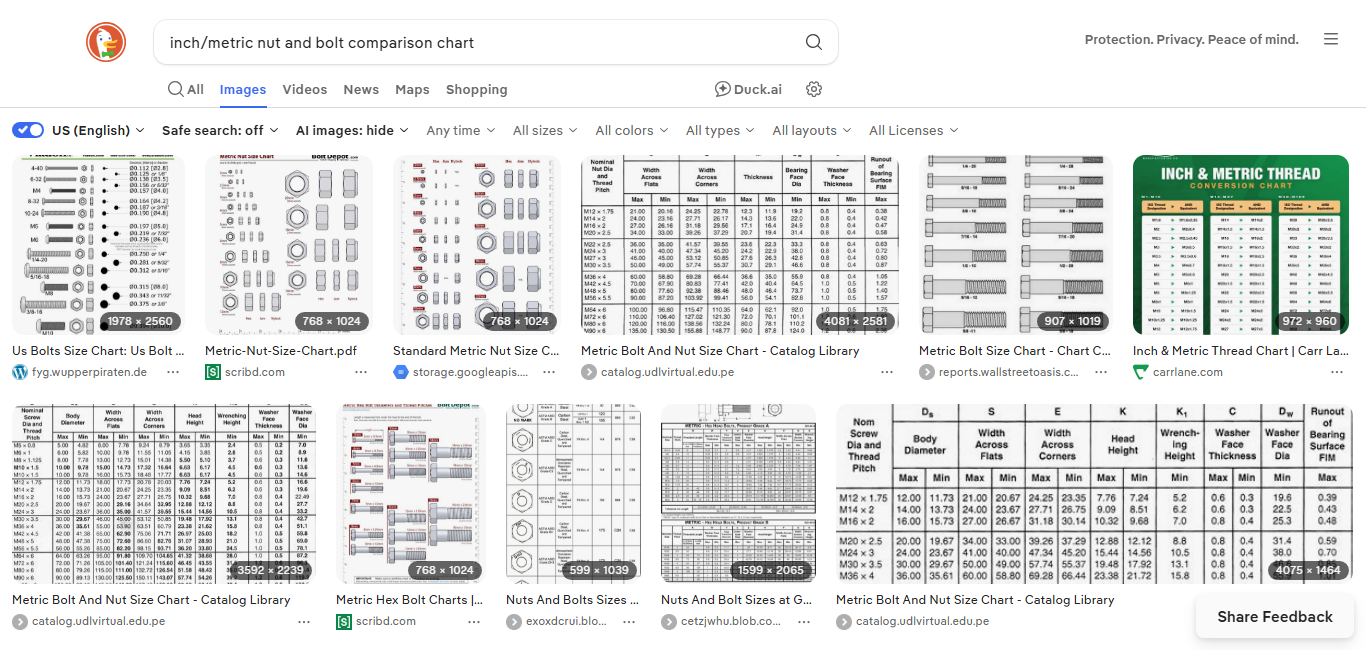Open Inch & Metric Thread Chart Carr Lane title

1240,351
